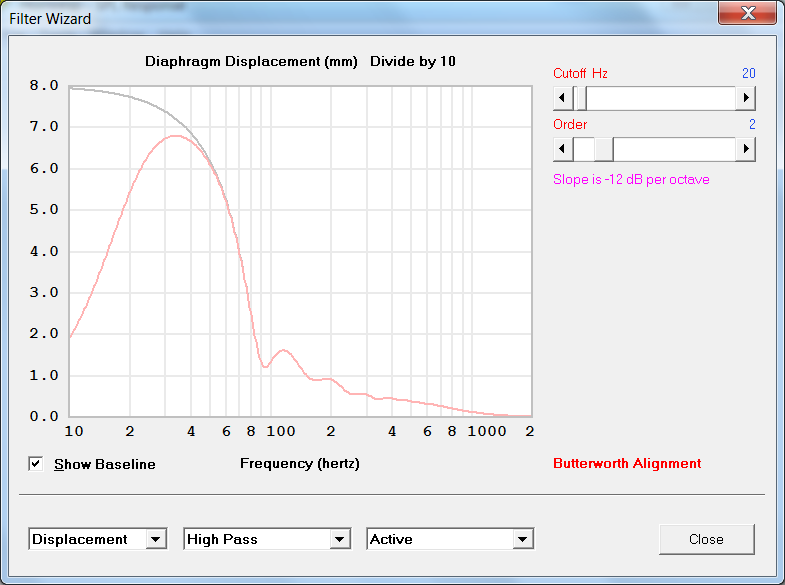Click the 'Frequency (hertz)' axis label

(300, 463)
